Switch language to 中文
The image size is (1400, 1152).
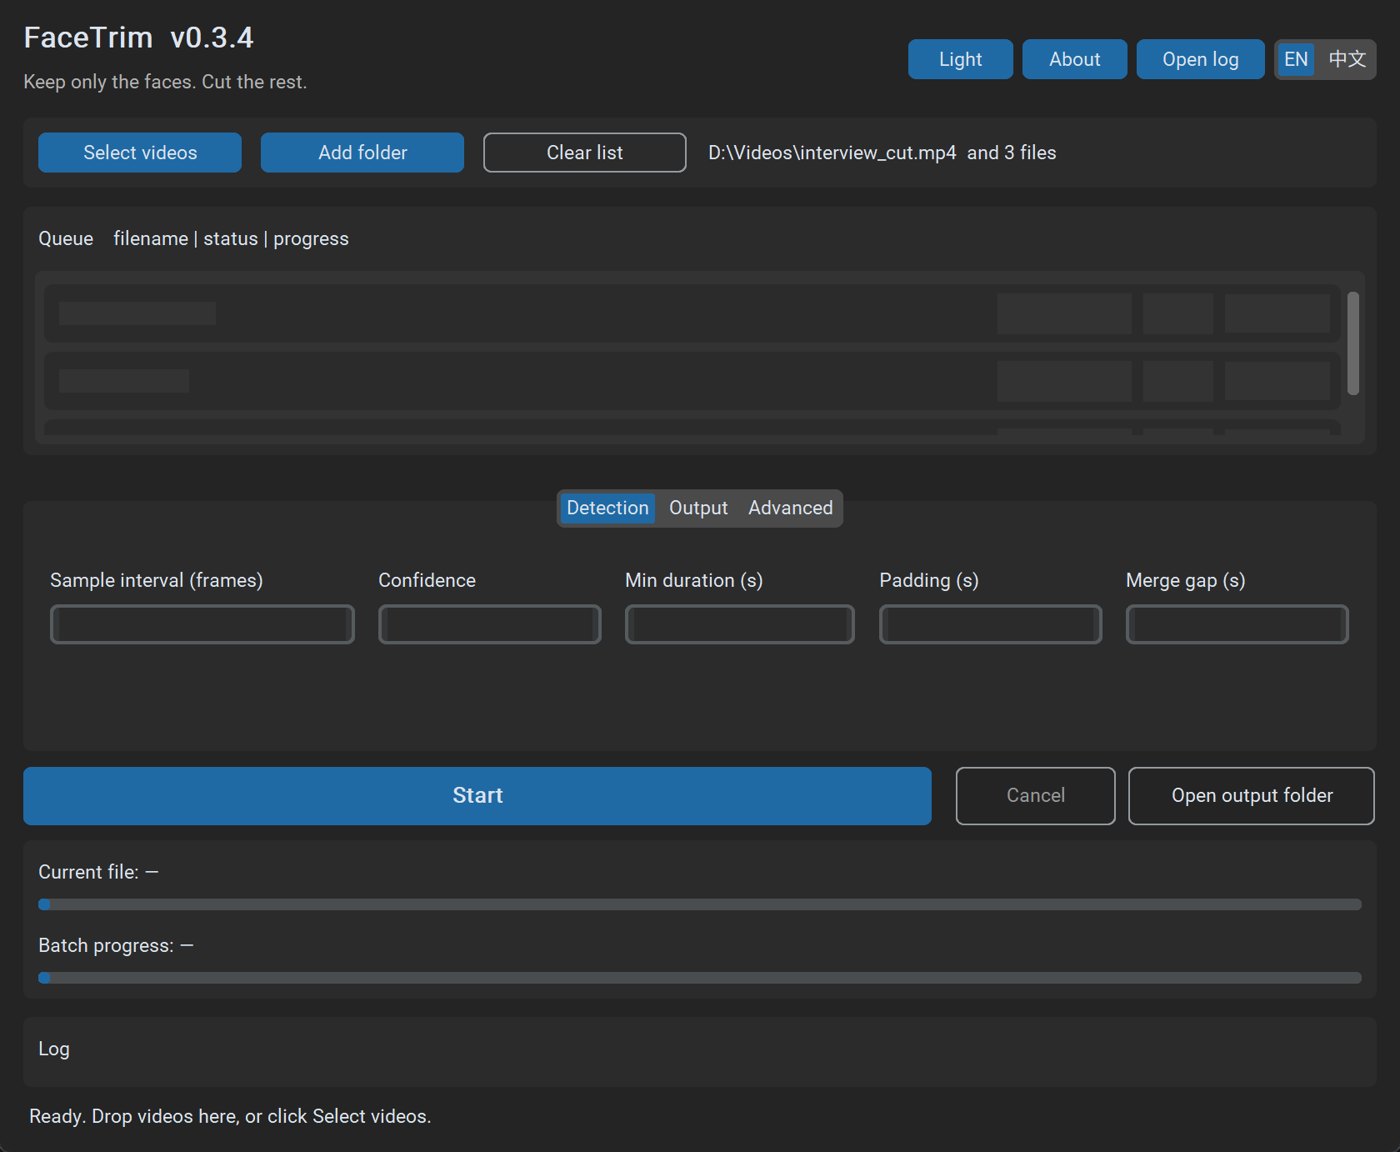point(1347,59)
